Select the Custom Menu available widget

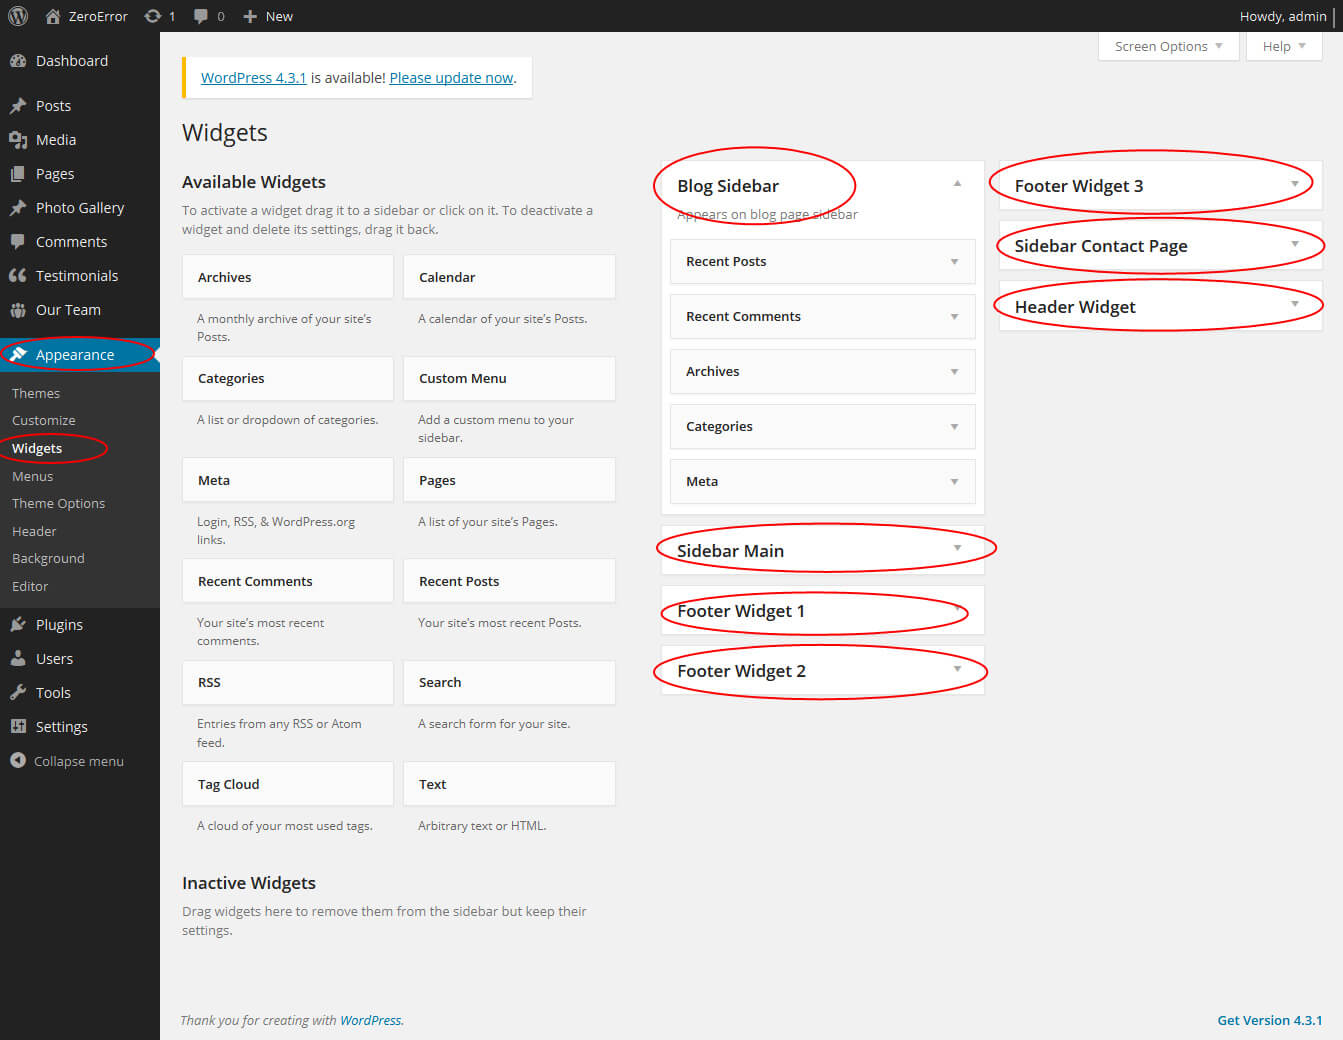tap(509, 378)
